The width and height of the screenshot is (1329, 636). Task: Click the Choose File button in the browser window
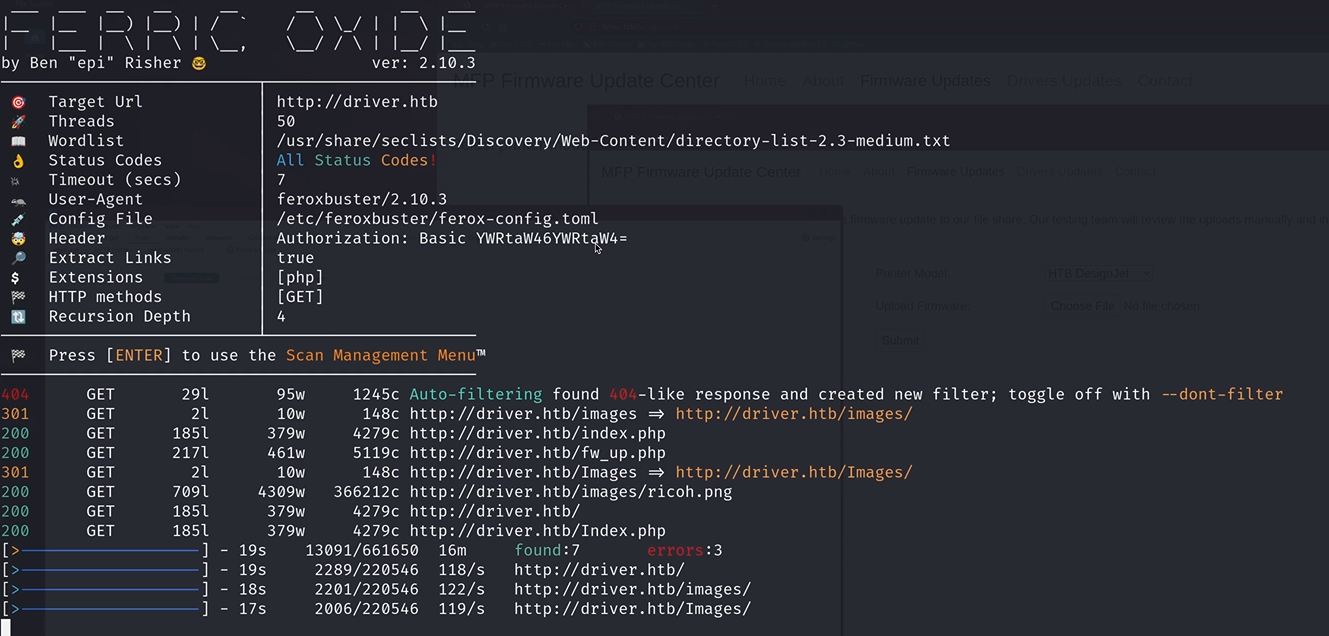pyautogui.click(x=1083, y=306)
